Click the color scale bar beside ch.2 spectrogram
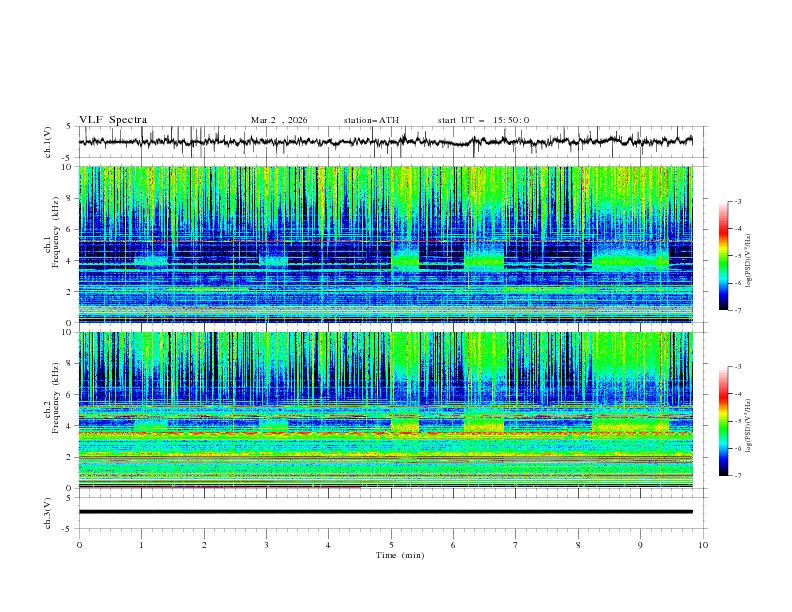The height and width of the screenshot is (612, 792). (x=723, y=421)
